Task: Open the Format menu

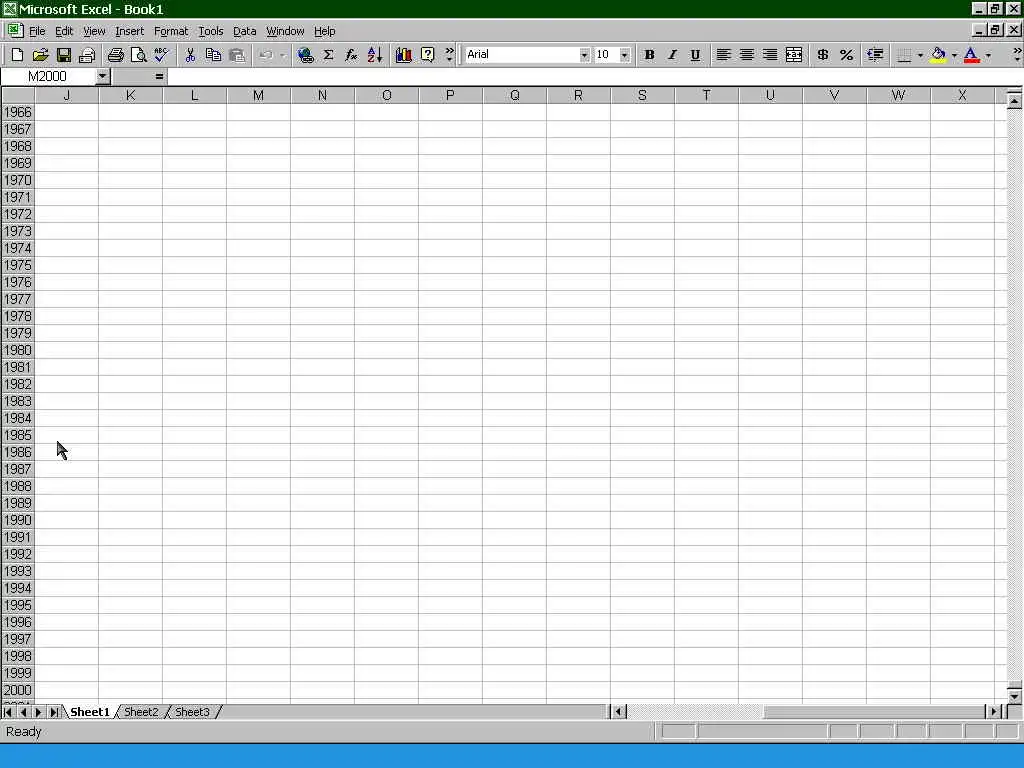Action: click(x=171, y=31)
